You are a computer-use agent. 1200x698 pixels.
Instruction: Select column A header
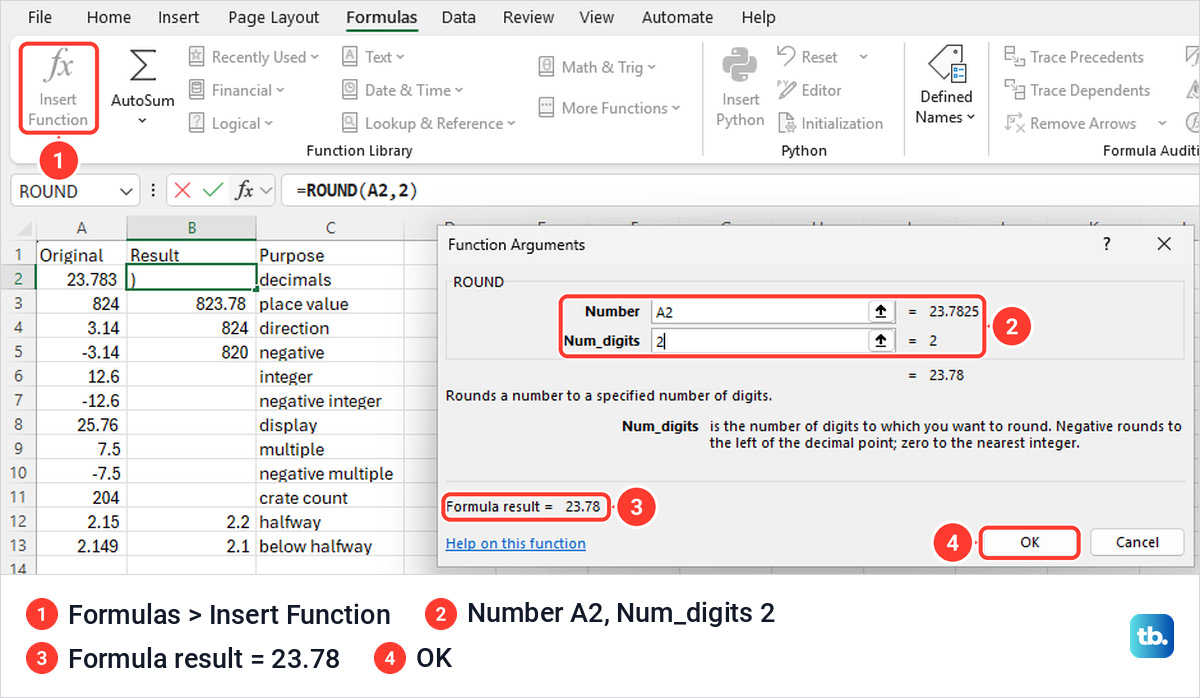point(82,227)
